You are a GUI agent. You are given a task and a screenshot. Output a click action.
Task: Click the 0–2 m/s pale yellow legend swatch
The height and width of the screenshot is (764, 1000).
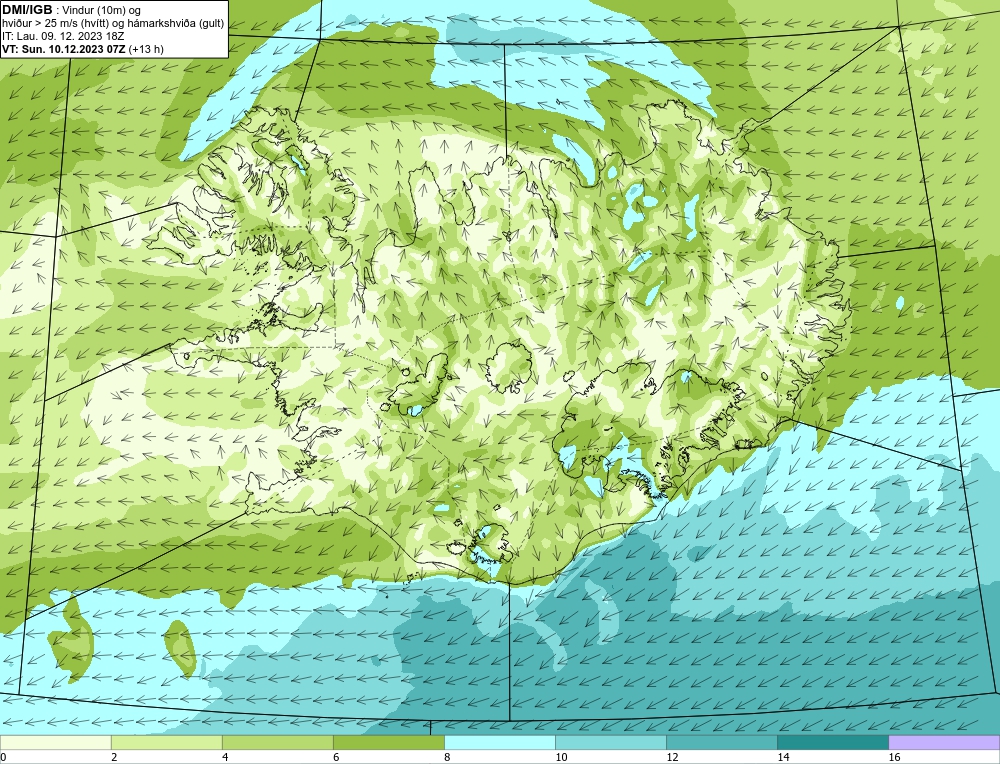pyautogui.click(x=55, y=742)
